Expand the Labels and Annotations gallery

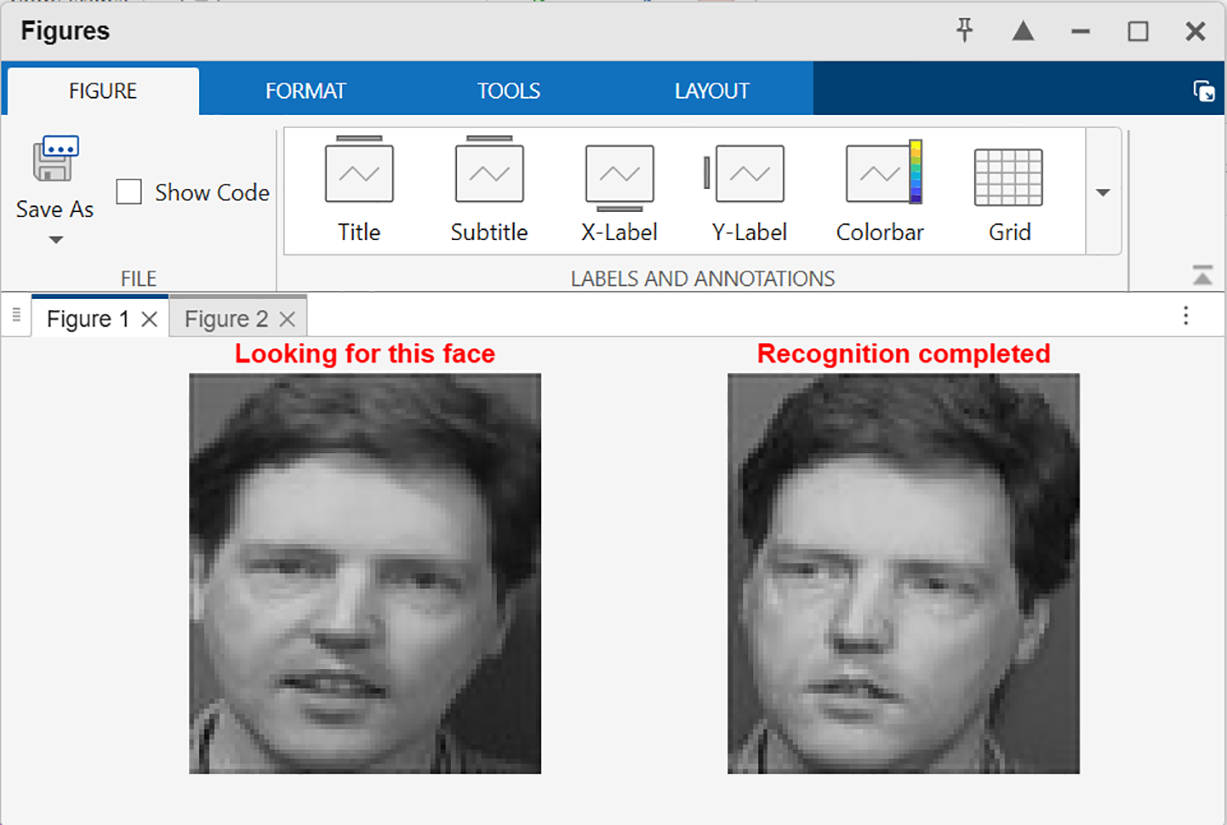(x=1103, y=192)
